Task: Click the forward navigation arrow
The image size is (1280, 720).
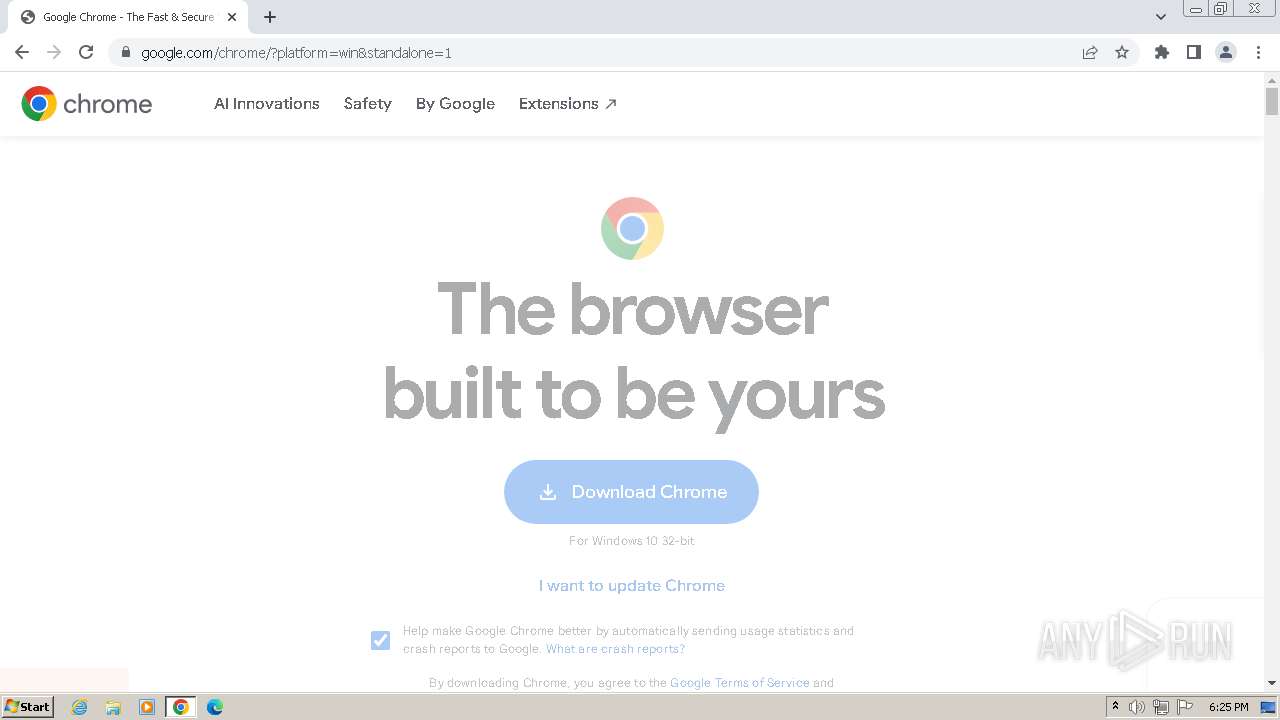Action: coord(54,52)
